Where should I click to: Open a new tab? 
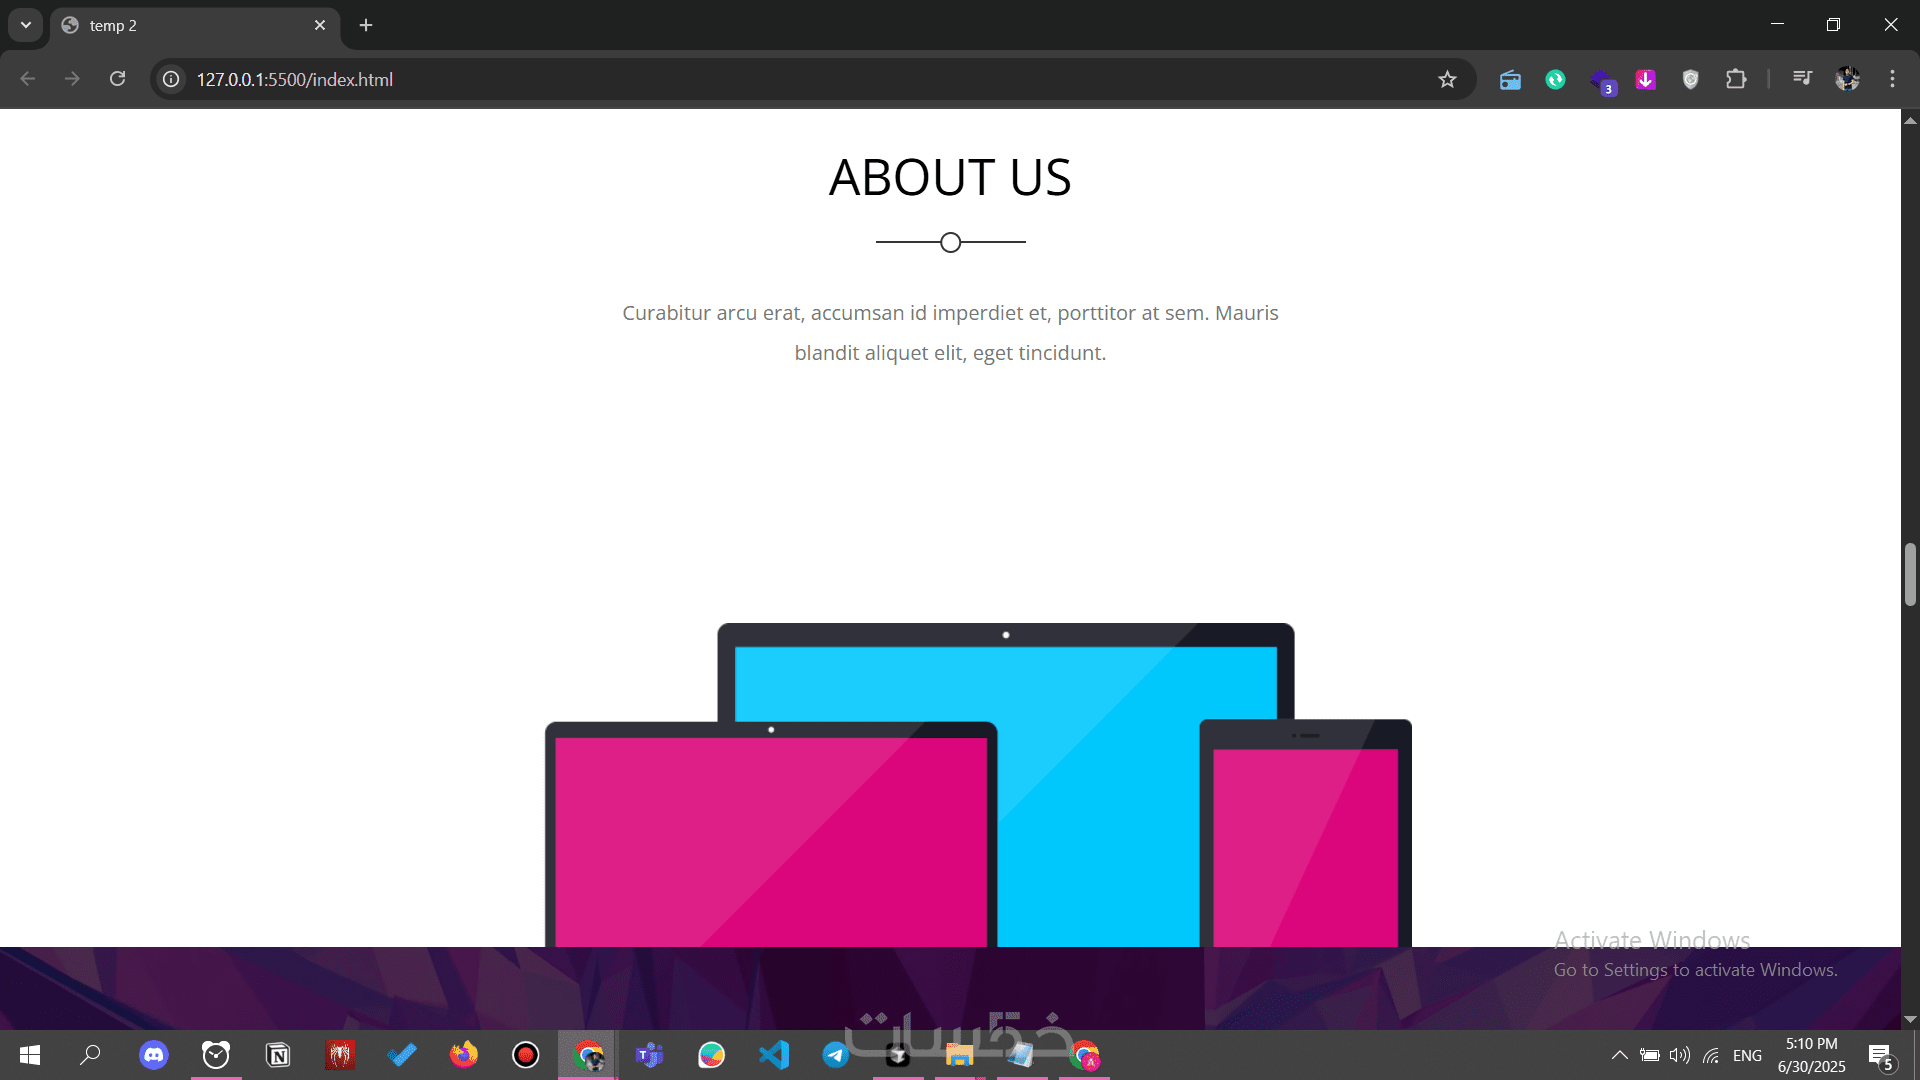[366, 25]
